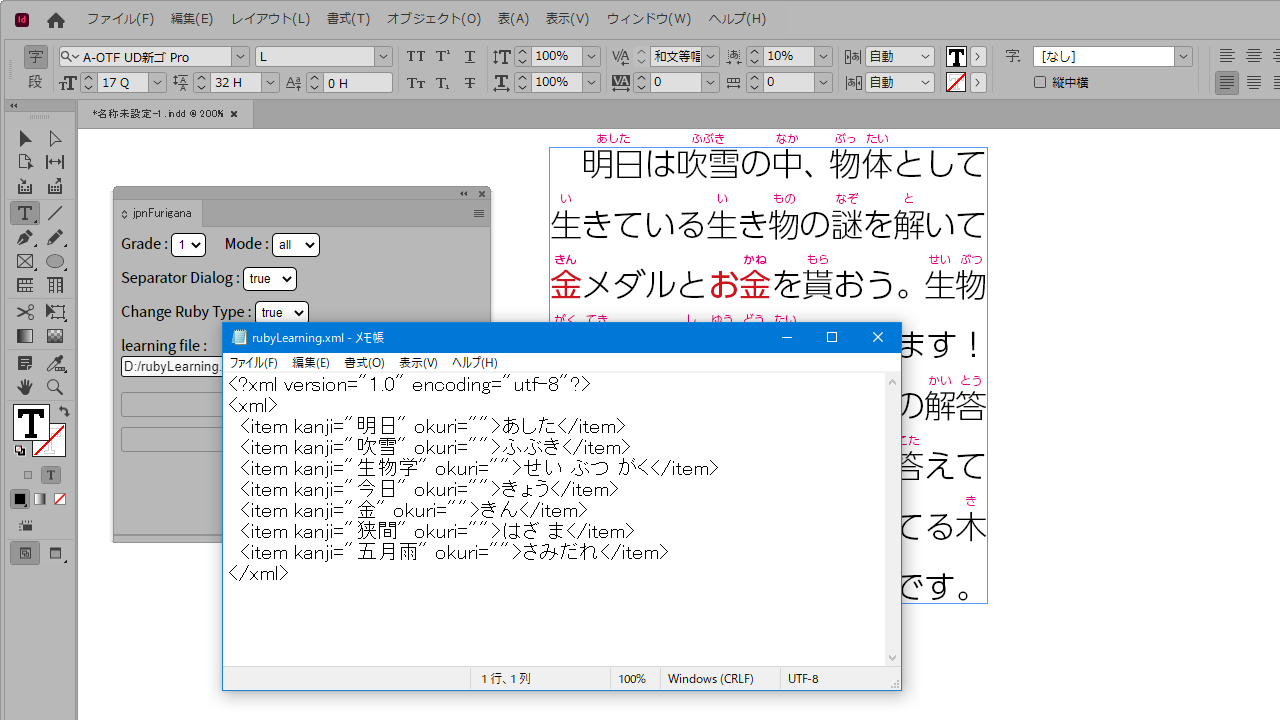Select the Zoom tool

(x=55, y=387)
